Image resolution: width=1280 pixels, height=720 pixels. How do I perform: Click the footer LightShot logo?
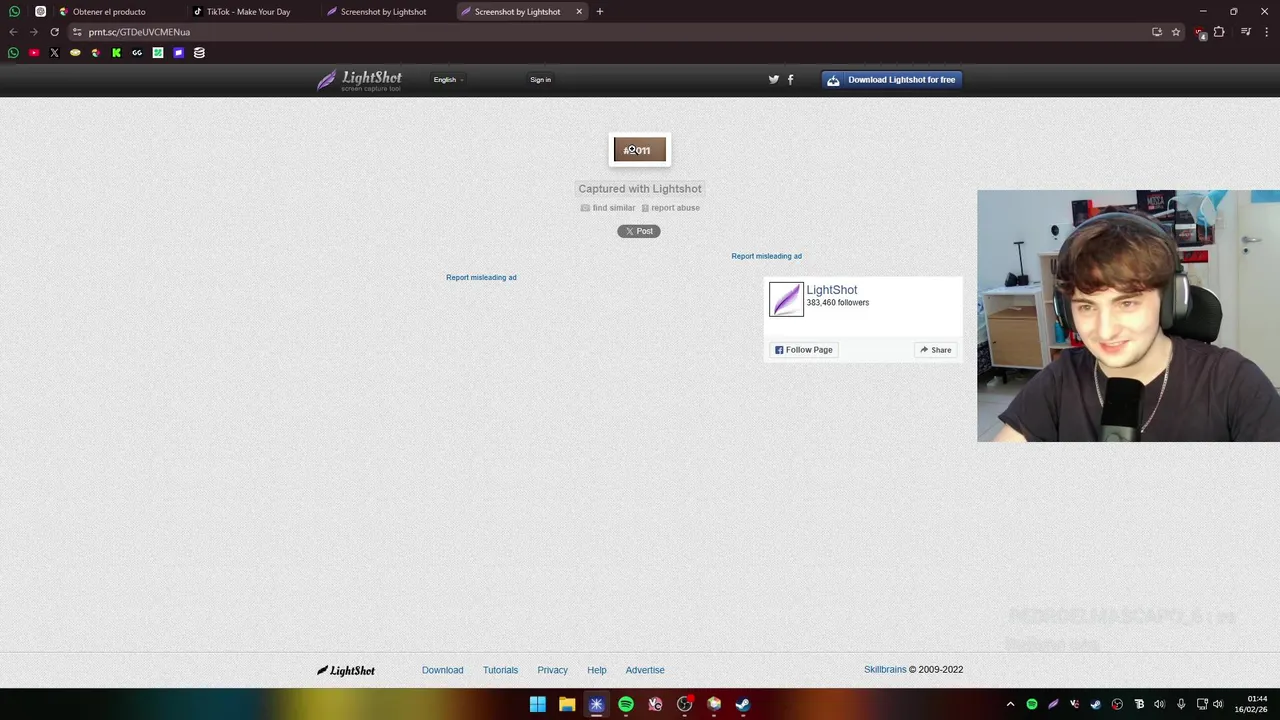coord(346,670)
